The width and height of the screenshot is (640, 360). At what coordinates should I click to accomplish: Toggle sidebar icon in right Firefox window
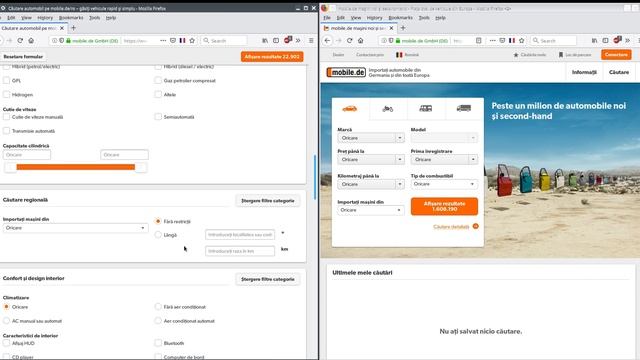tap(605, 40)
